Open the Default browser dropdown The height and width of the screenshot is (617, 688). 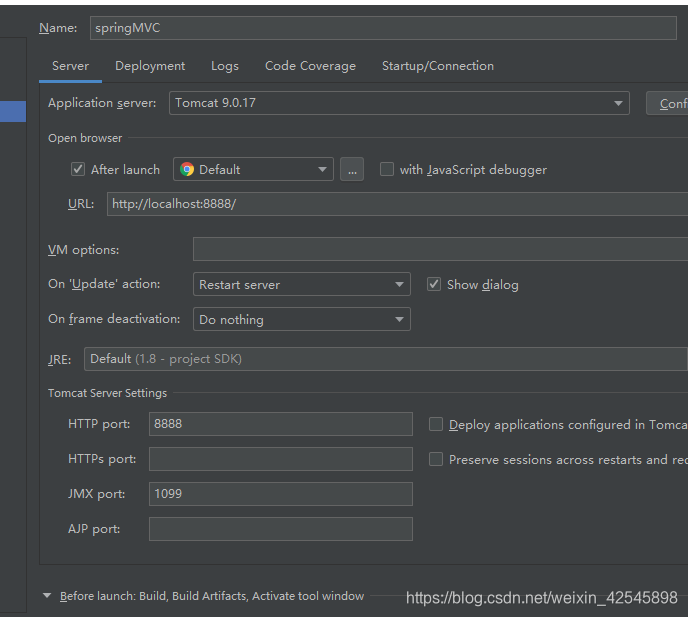click(253, 169)
